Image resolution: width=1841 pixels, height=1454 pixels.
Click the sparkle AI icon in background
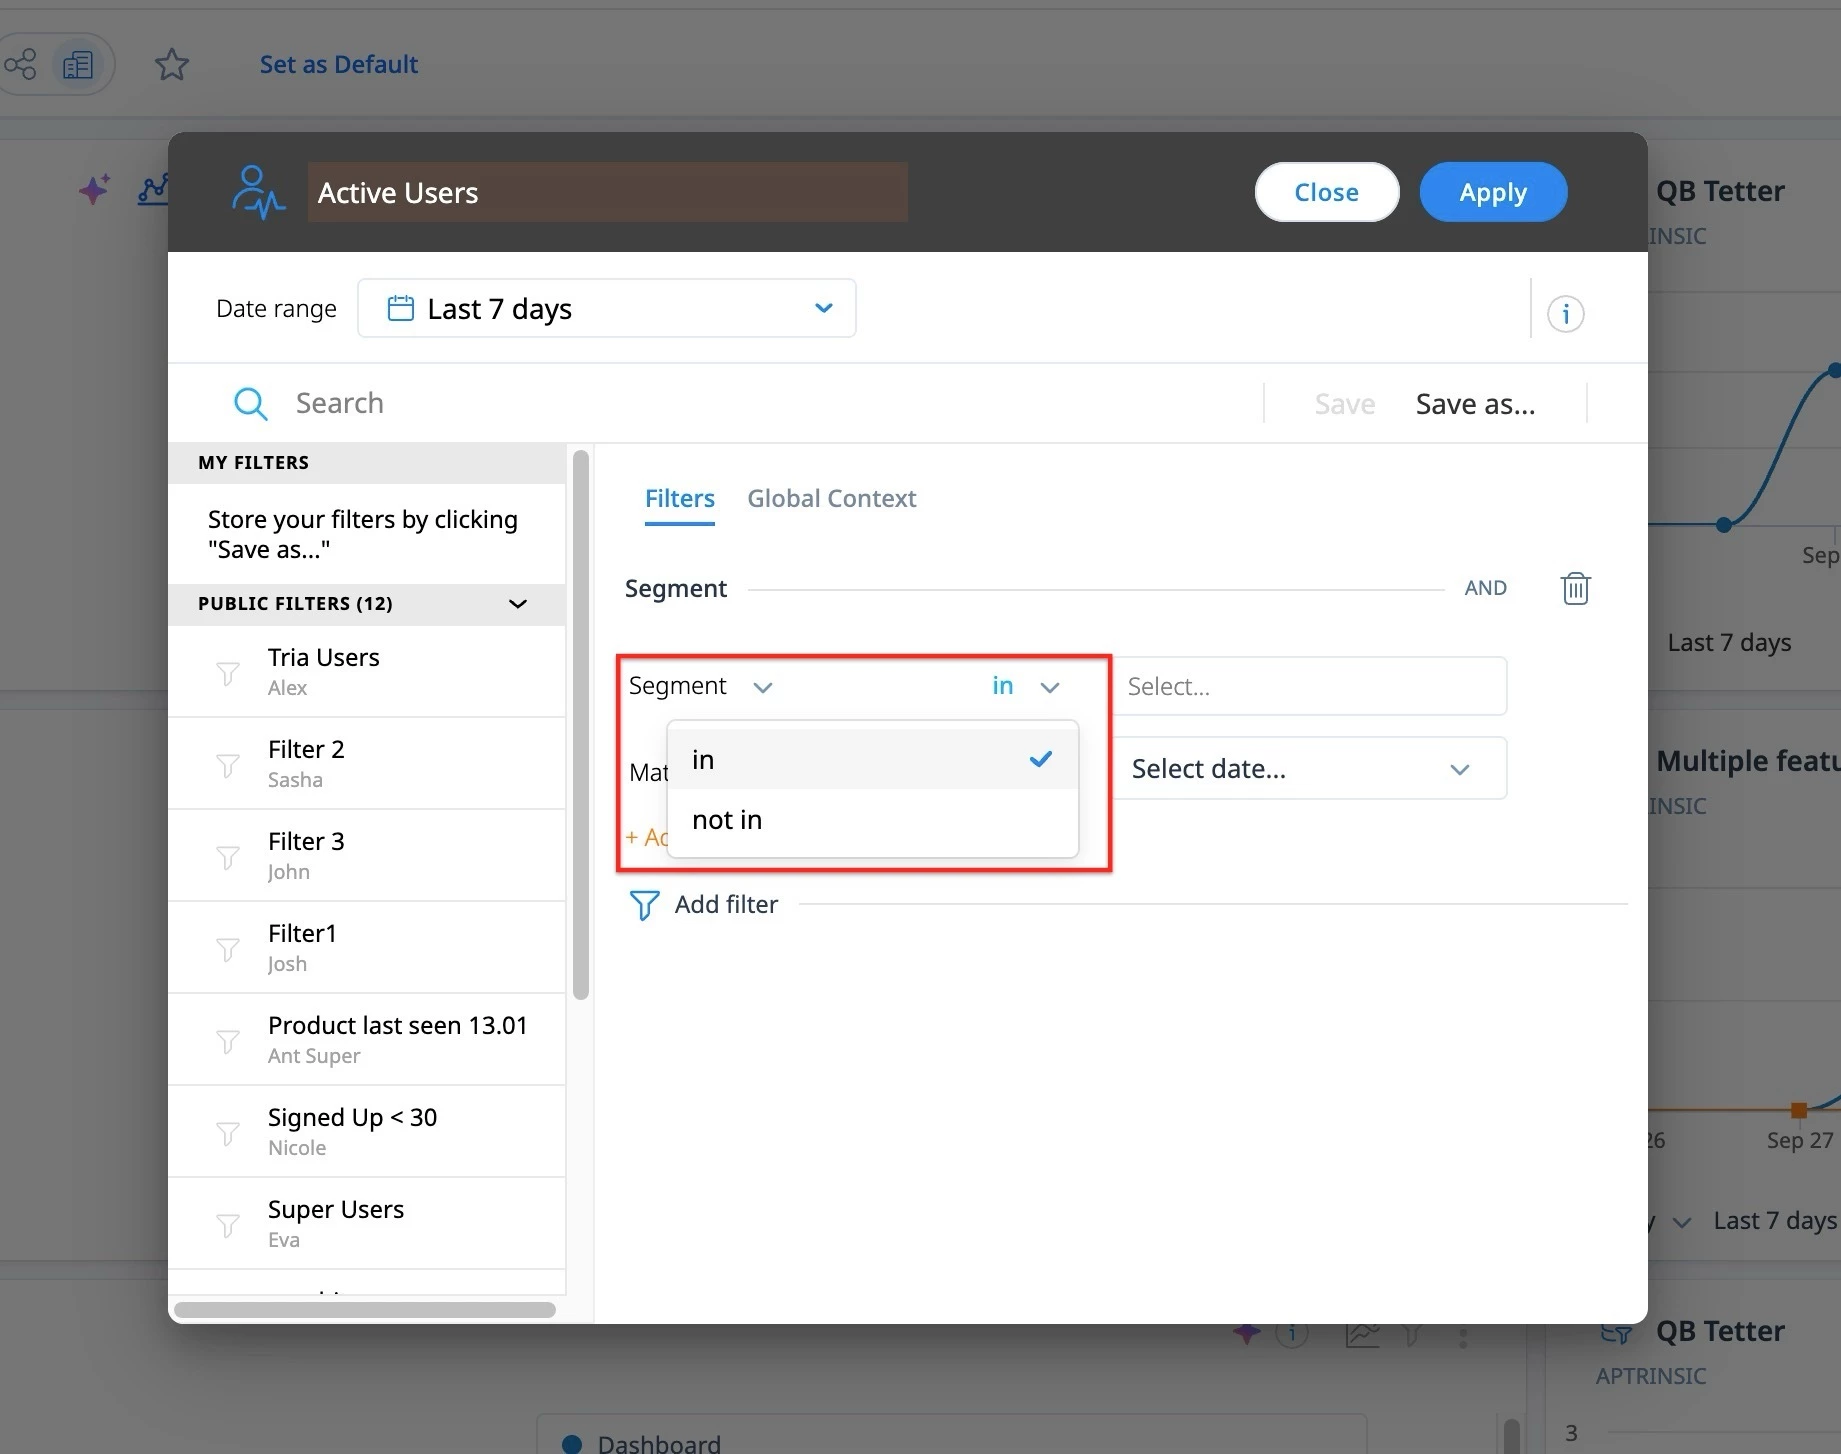tap(94, 189)
